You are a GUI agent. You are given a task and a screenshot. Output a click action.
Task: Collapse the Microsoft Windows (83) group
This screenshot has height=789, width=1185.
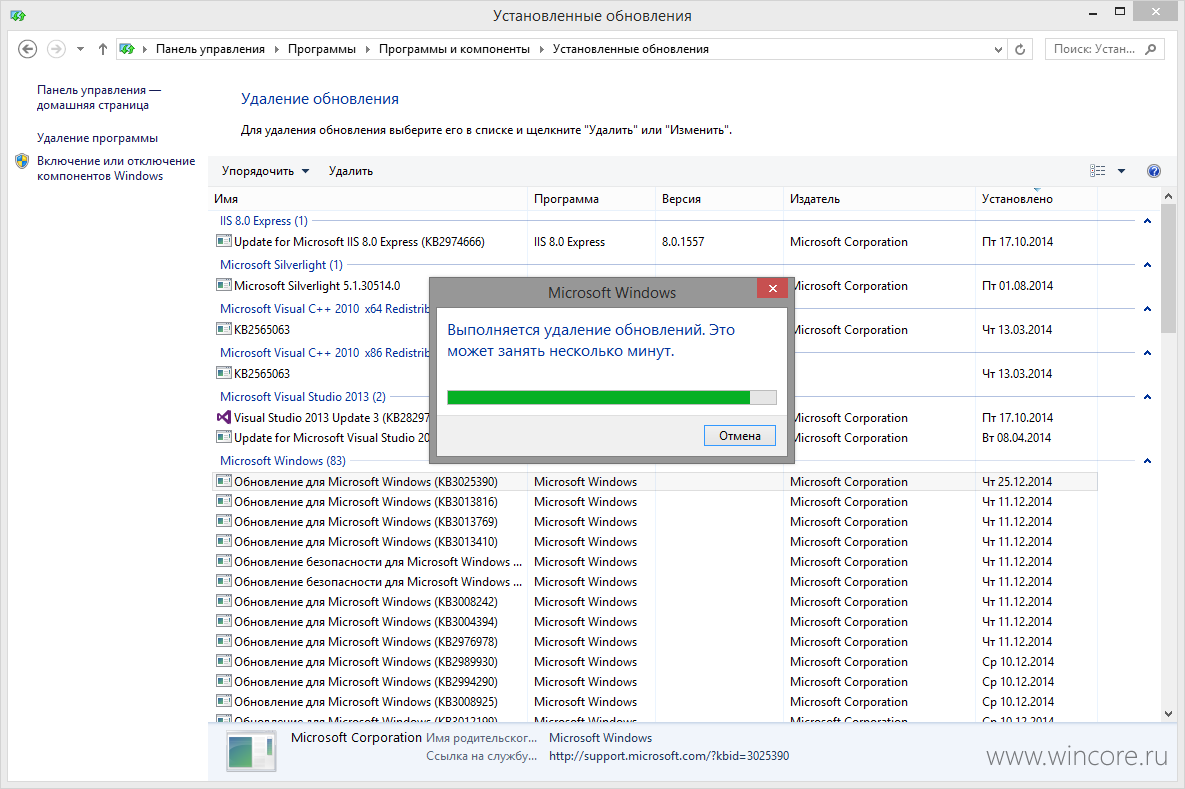(x=1147, y=461)
